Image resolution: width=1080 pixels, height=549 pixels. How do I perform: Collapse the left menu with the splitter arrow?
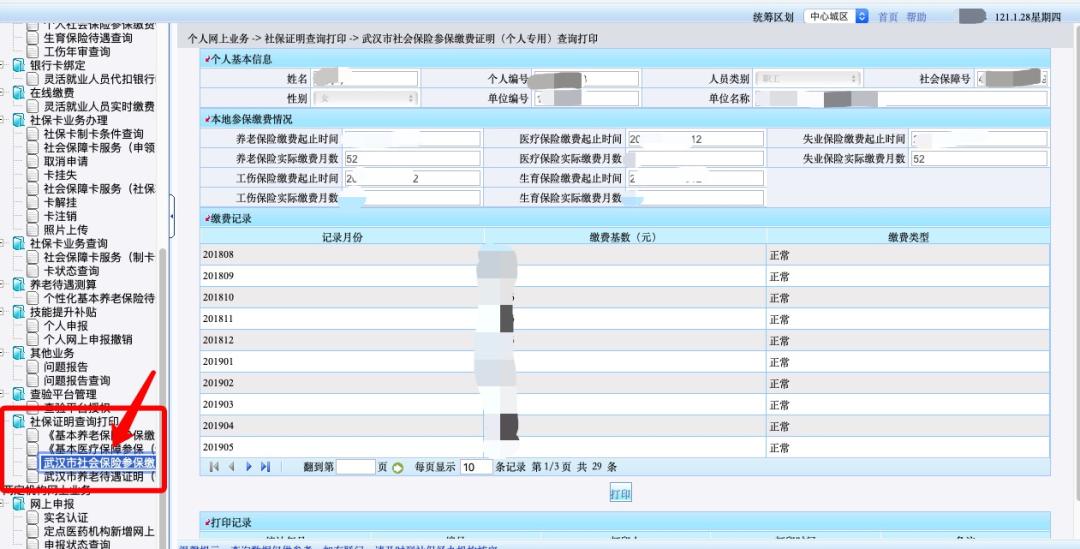pos(172,216)
